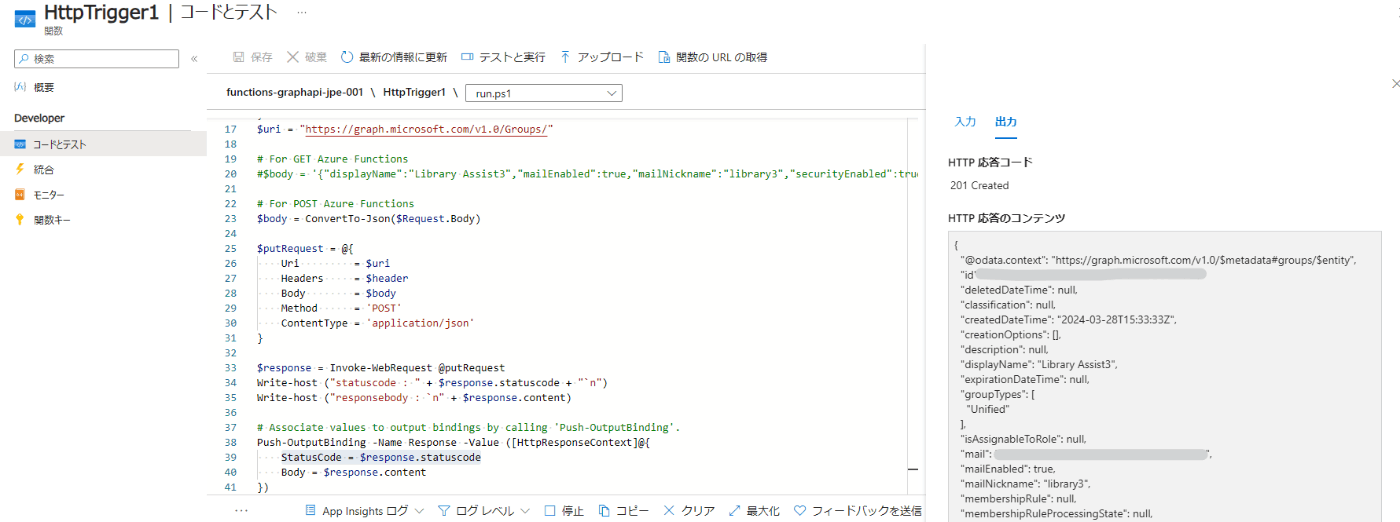Collapse the sidebar with double chevron

(x=194, y=59)
